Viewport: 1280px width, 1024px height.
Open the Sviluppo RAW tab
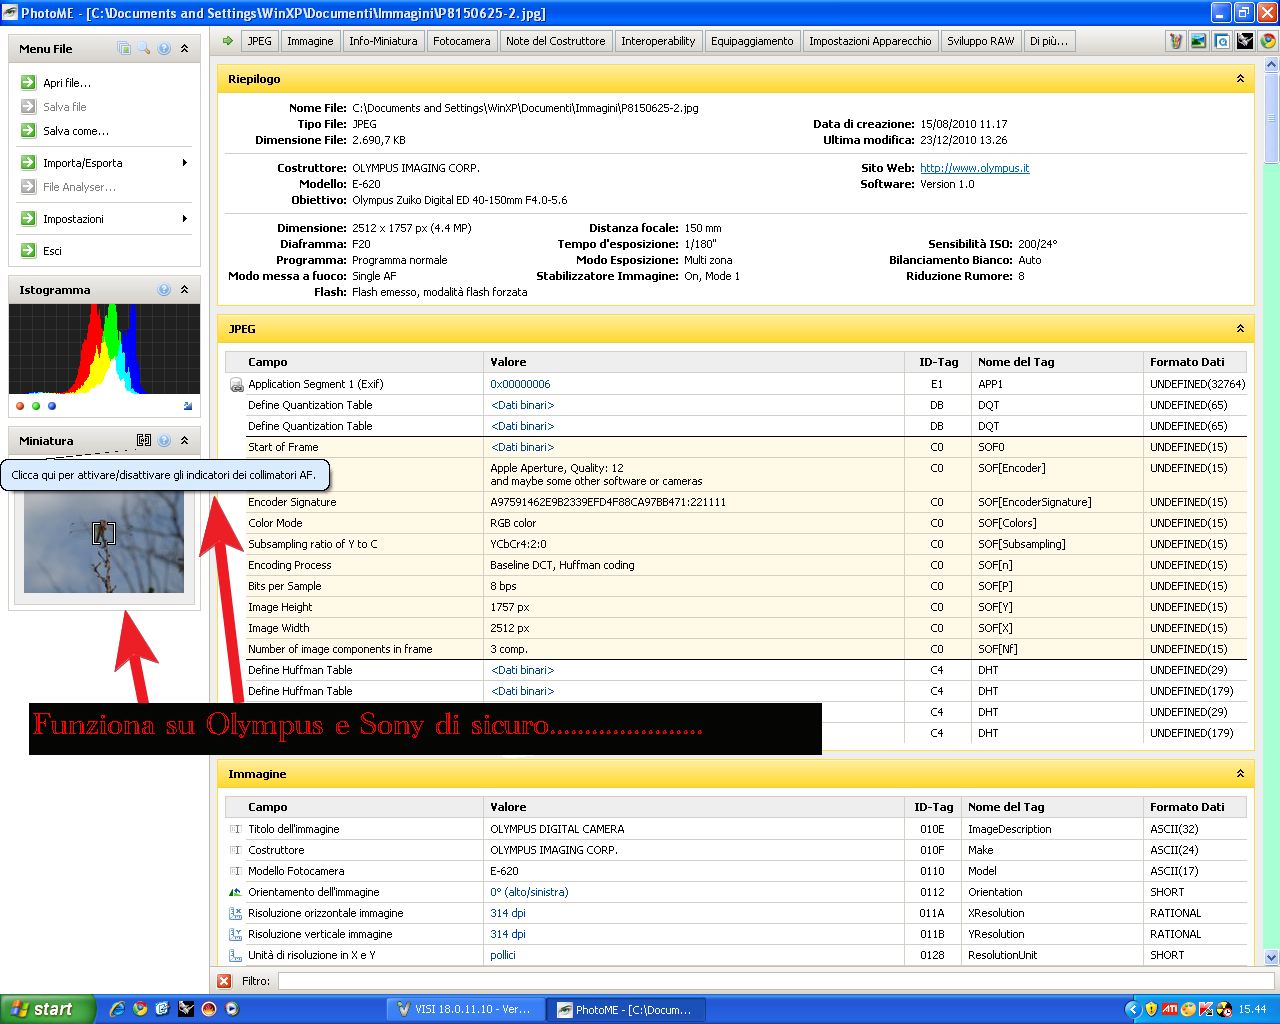point(981,41)
